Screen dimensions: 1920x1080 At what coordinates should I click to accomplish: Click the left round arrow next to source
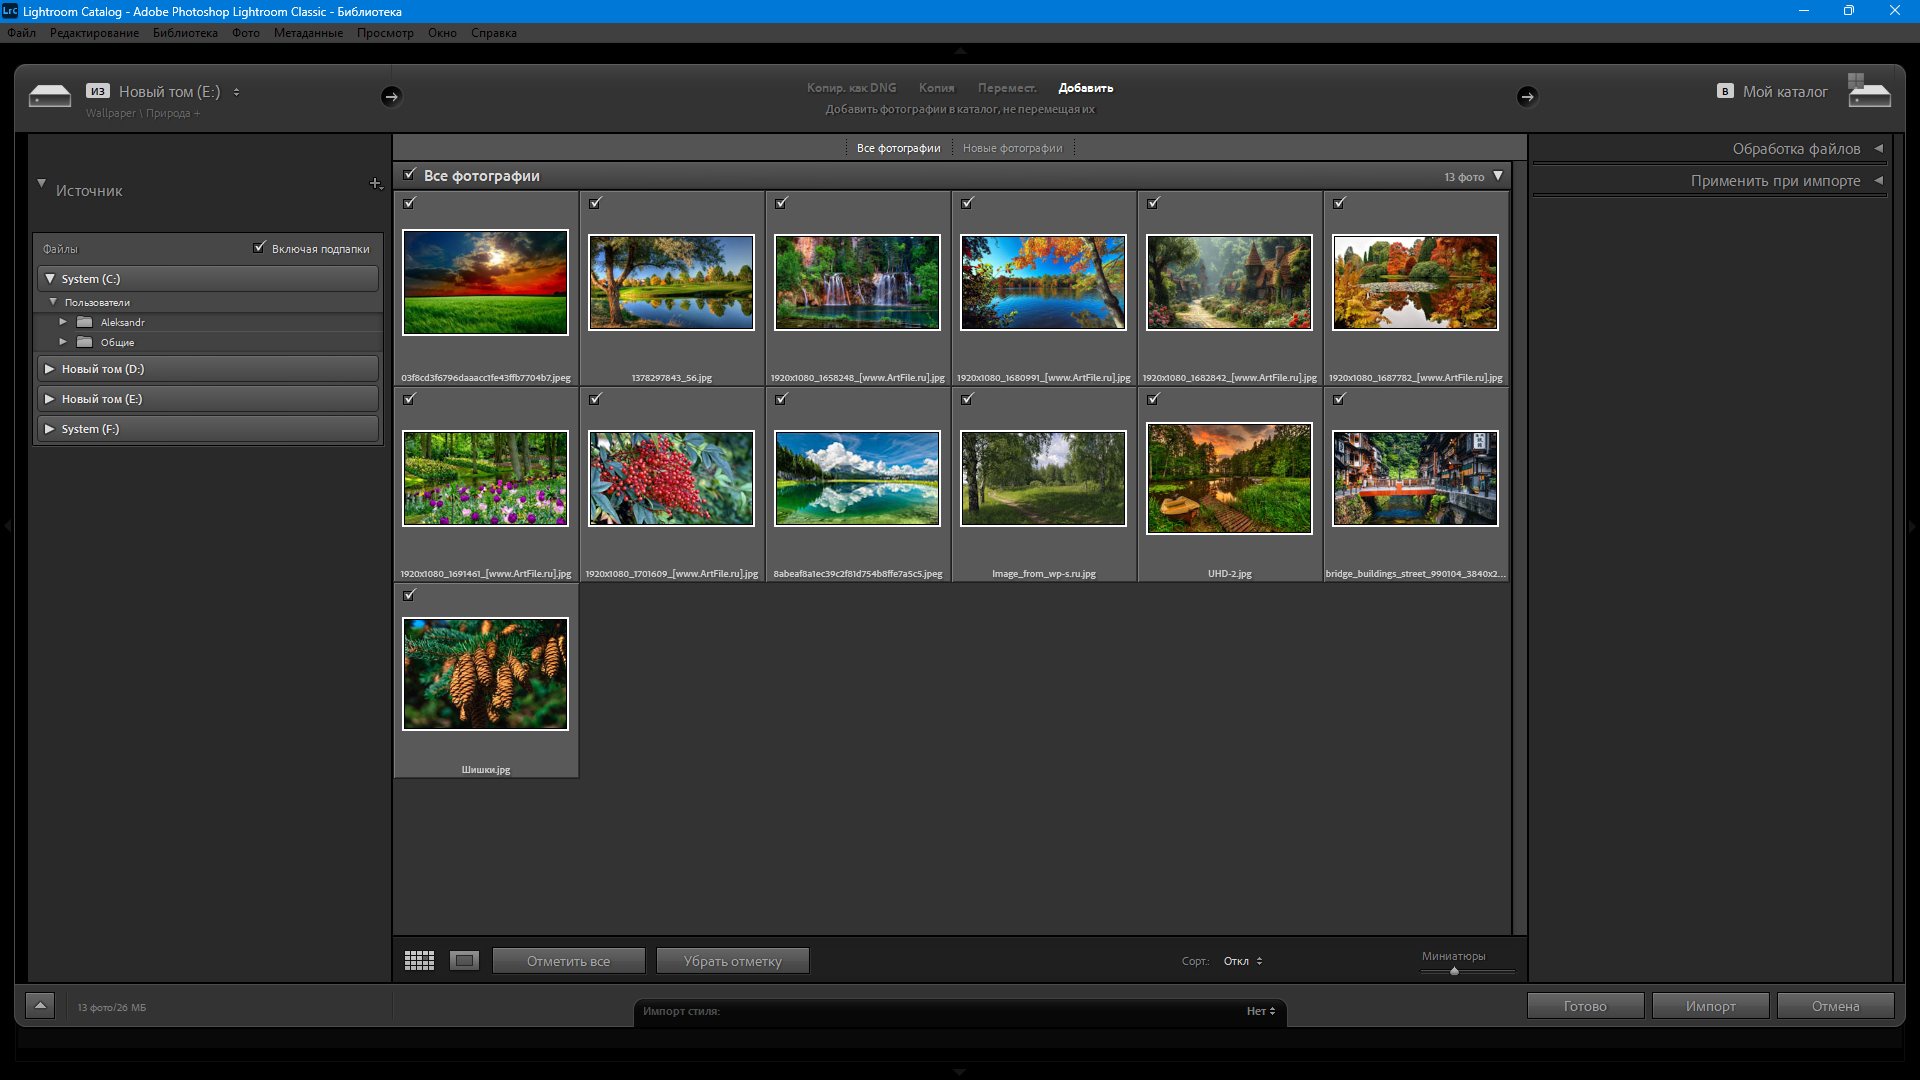click(x=391, y=96)
